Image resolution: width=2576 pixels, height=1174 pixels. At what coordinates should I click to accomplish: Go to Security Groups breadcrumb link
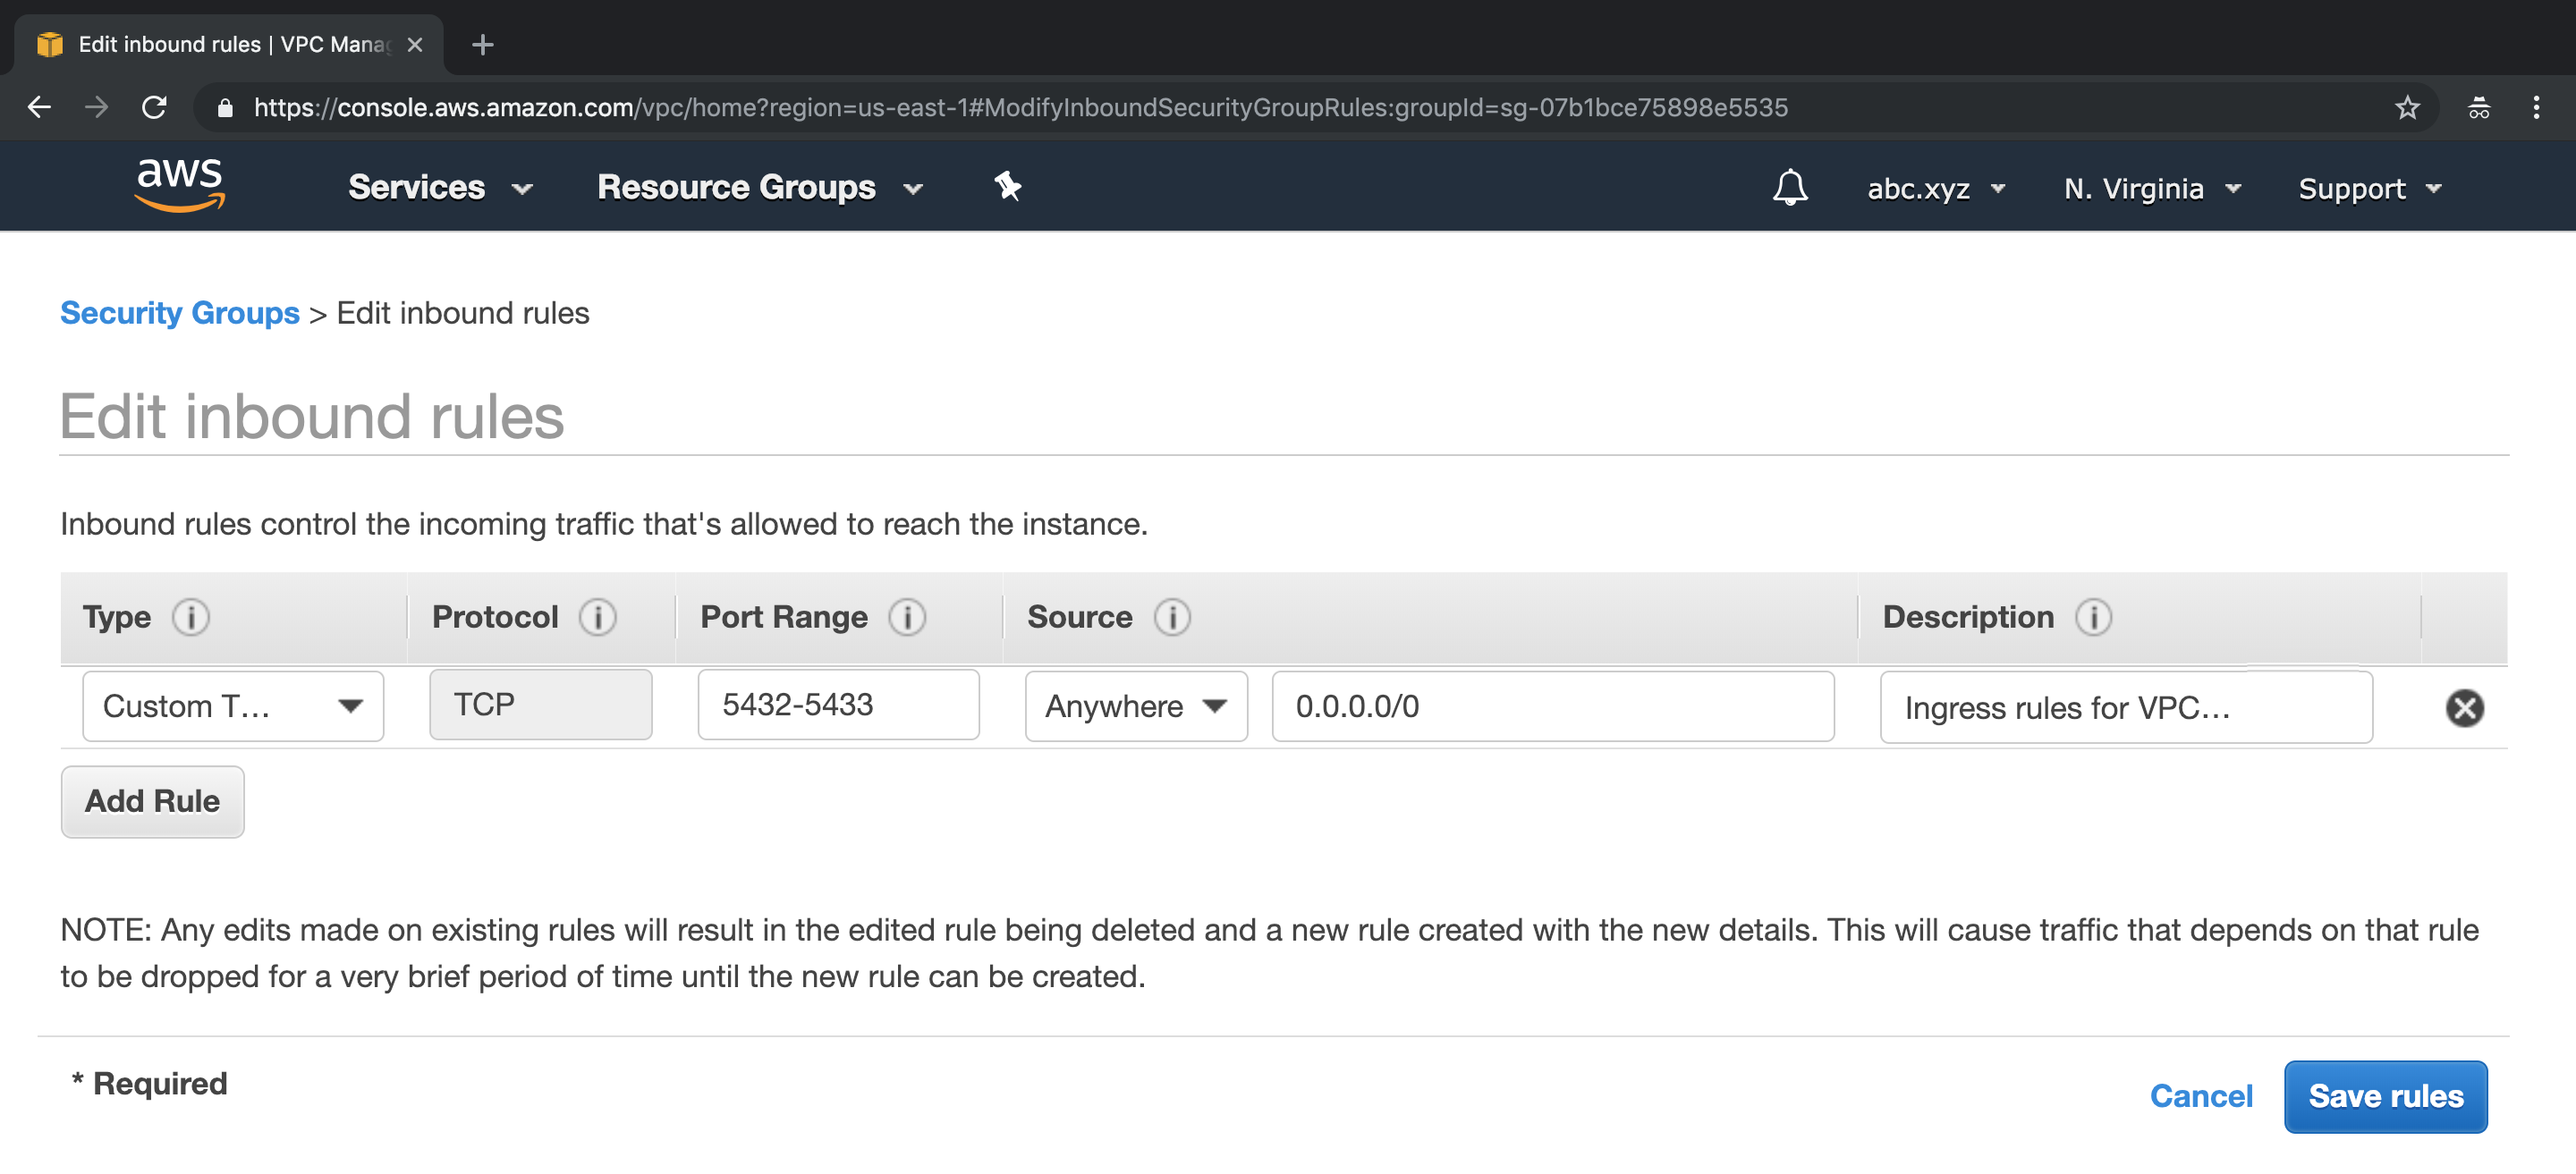[180, 313]
